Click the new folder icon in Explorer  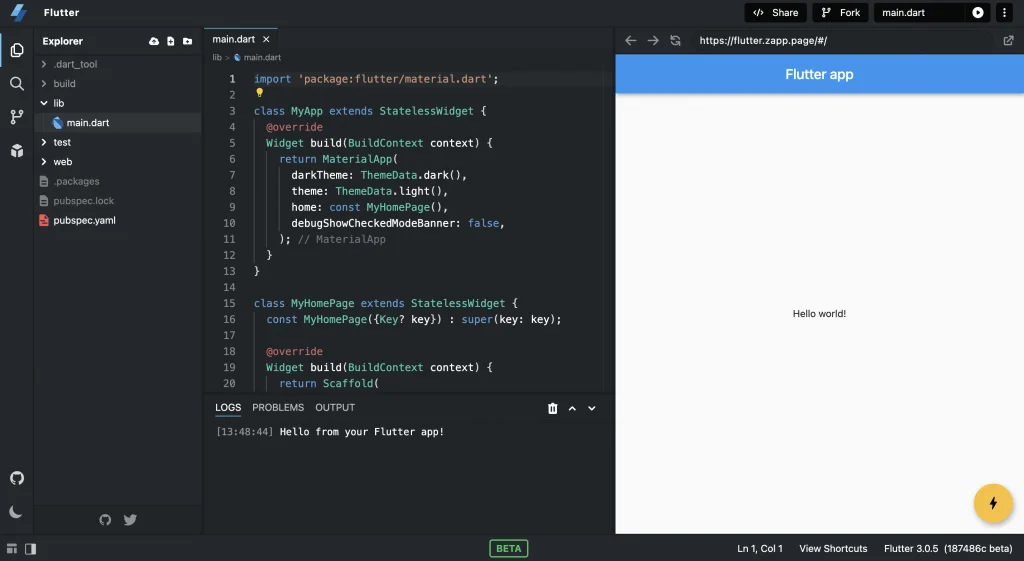187,41
